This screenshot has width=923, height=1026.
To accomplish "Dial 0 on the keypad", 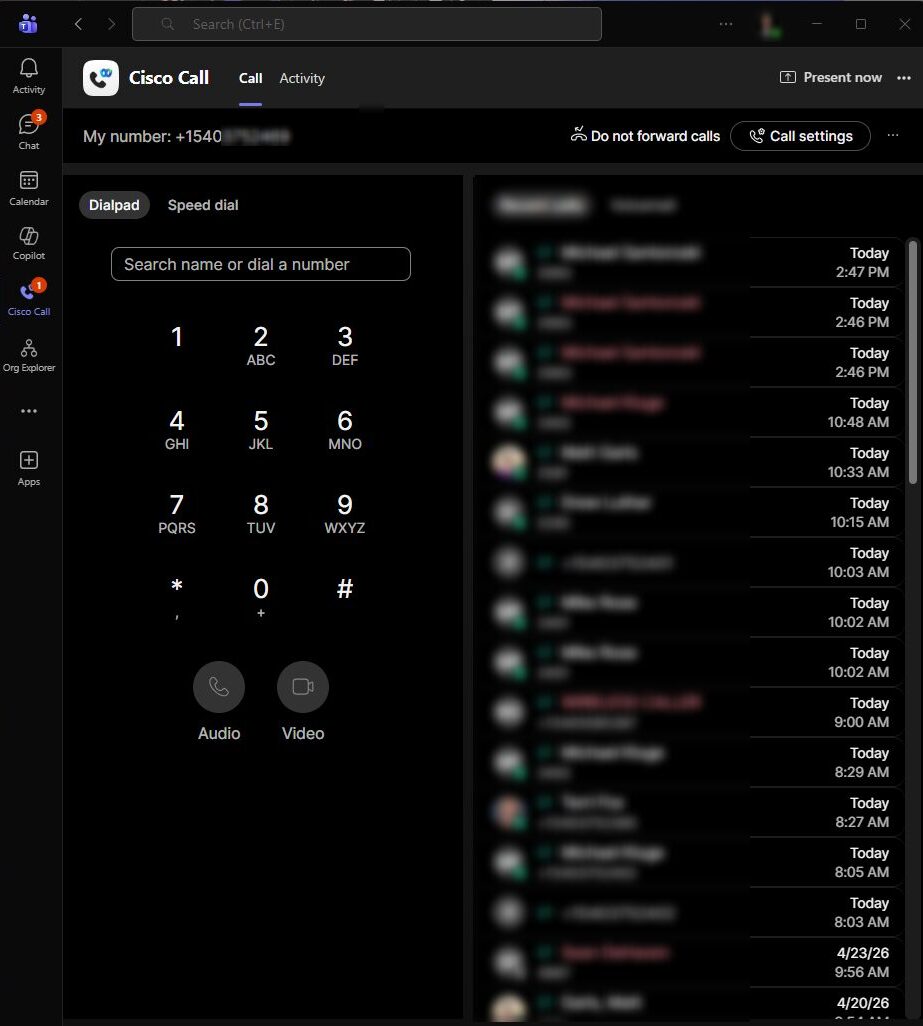I will coord(261,597).
